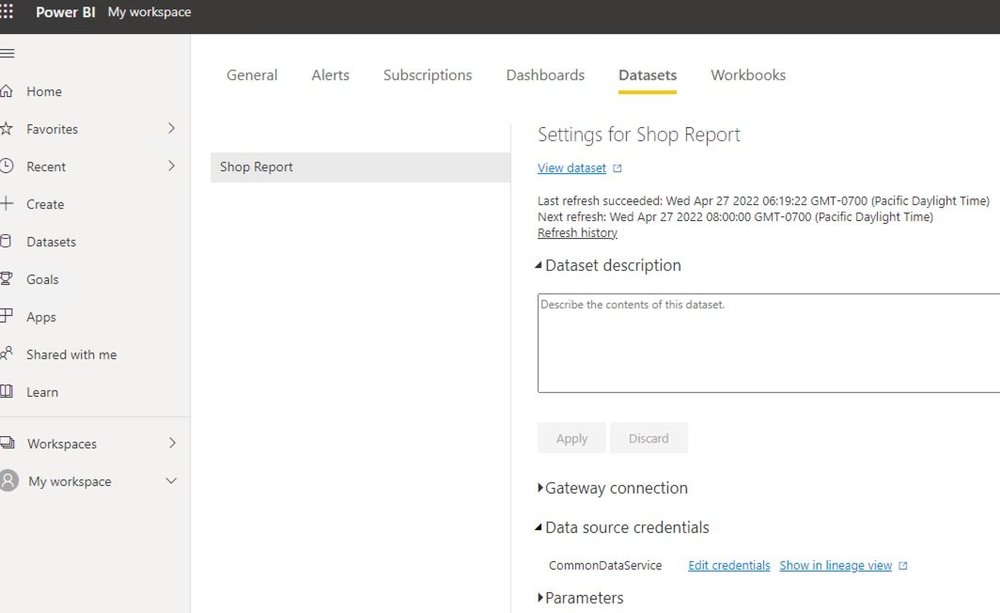This screenshot has width=1000, height=613.
Task: Switch to the General tab
Action: [x=252, y=75]
